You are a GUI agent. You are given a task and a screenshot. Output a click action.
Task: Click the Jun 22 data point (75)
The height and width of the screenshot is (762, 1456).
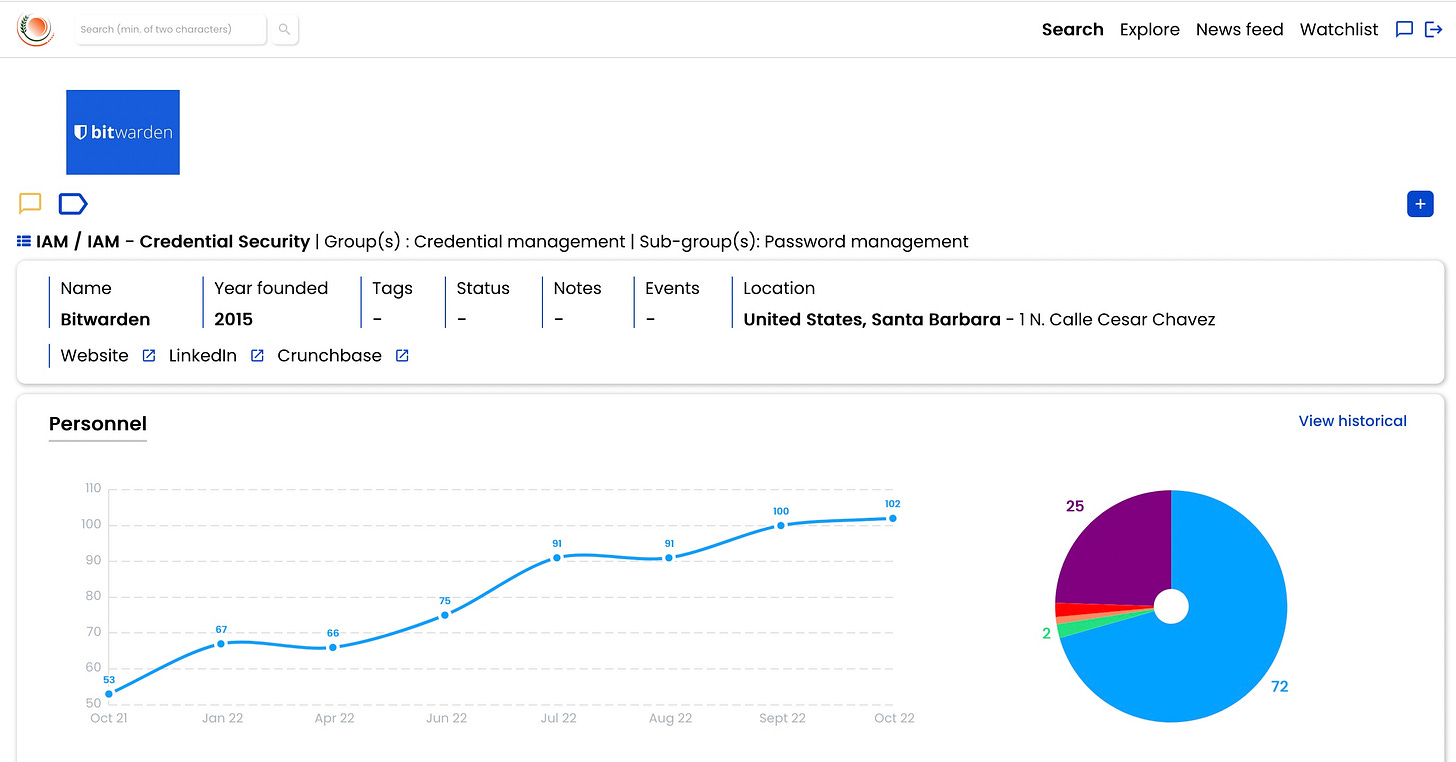(445, 615)
